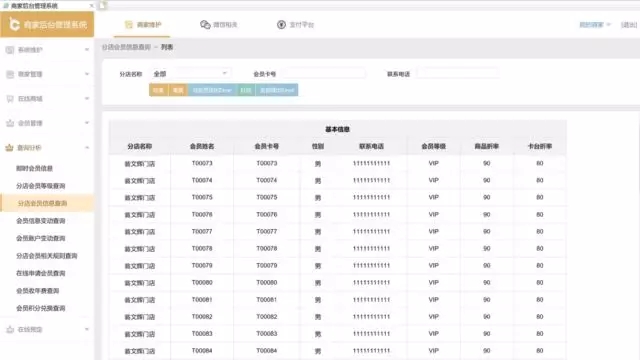Click the 在线商城 shop icon
The image size is (640, 360).
[x=10, y=99]
